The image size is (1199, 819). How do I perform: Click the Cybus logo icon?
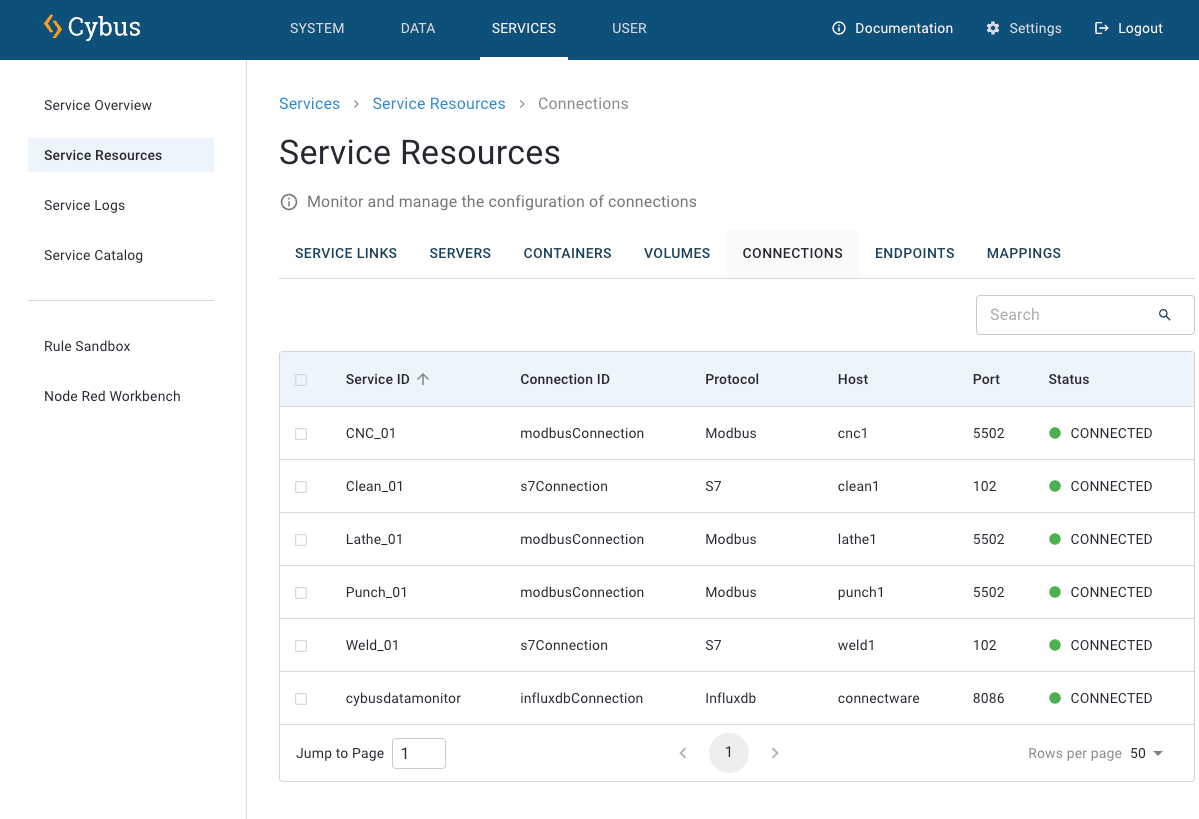click(x=53, y=27)
